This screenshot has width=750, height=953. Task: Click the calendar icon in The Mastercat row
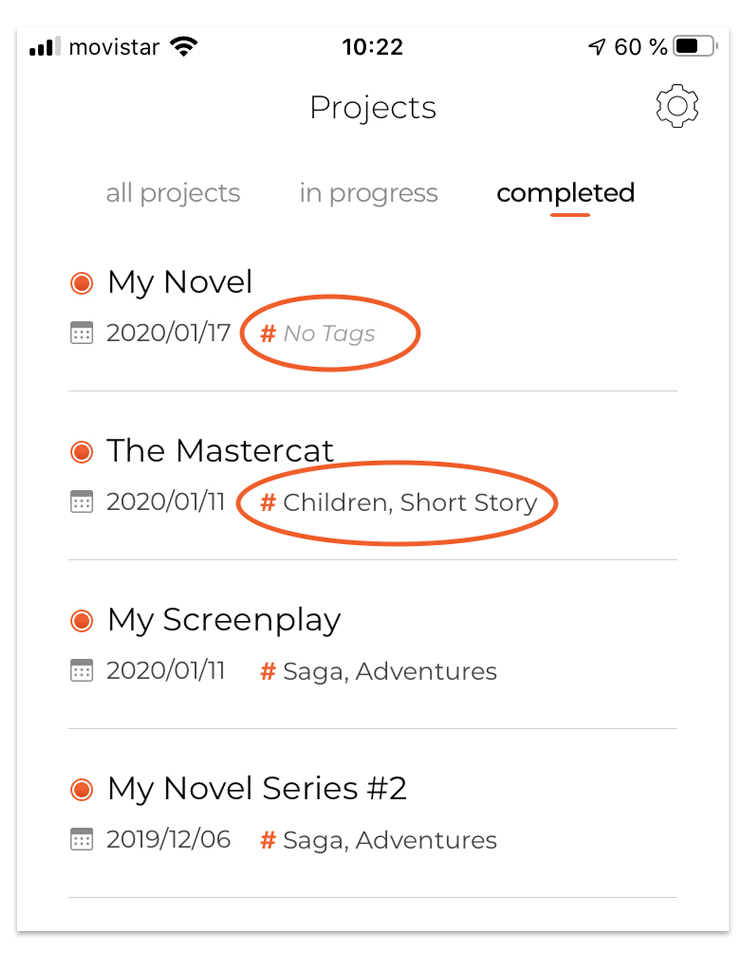[x=81, y=502]
